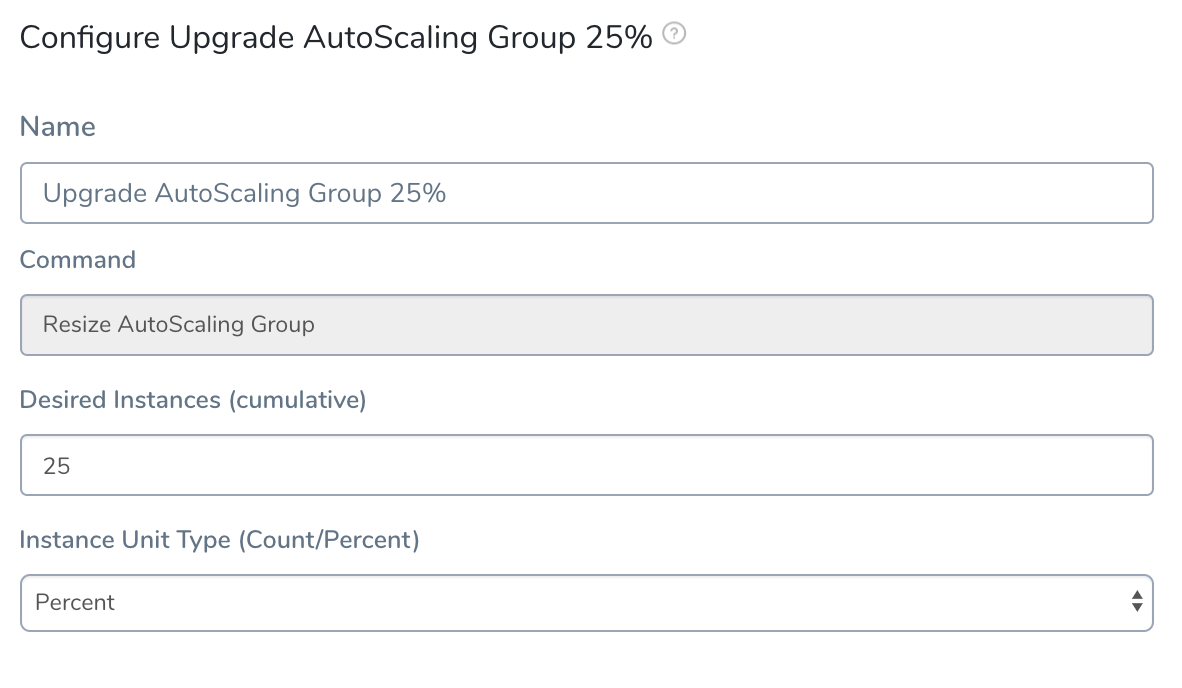Click the Desired Instances (cumulative) label
The height and width of the screenshot is (688, 1182).
pos(193,399)
